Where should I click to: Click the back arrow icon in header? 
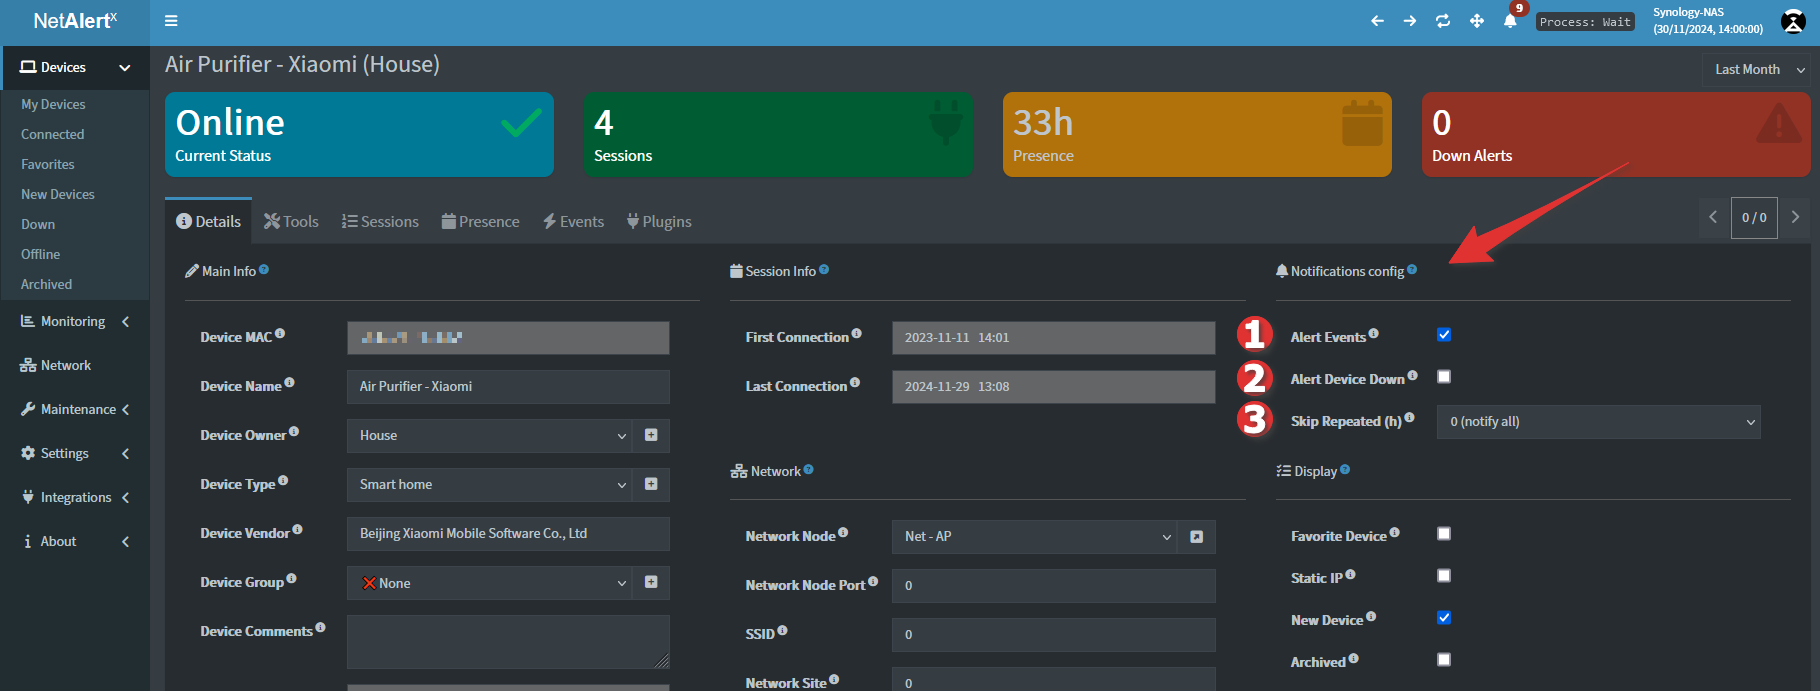coord(1377,21)
